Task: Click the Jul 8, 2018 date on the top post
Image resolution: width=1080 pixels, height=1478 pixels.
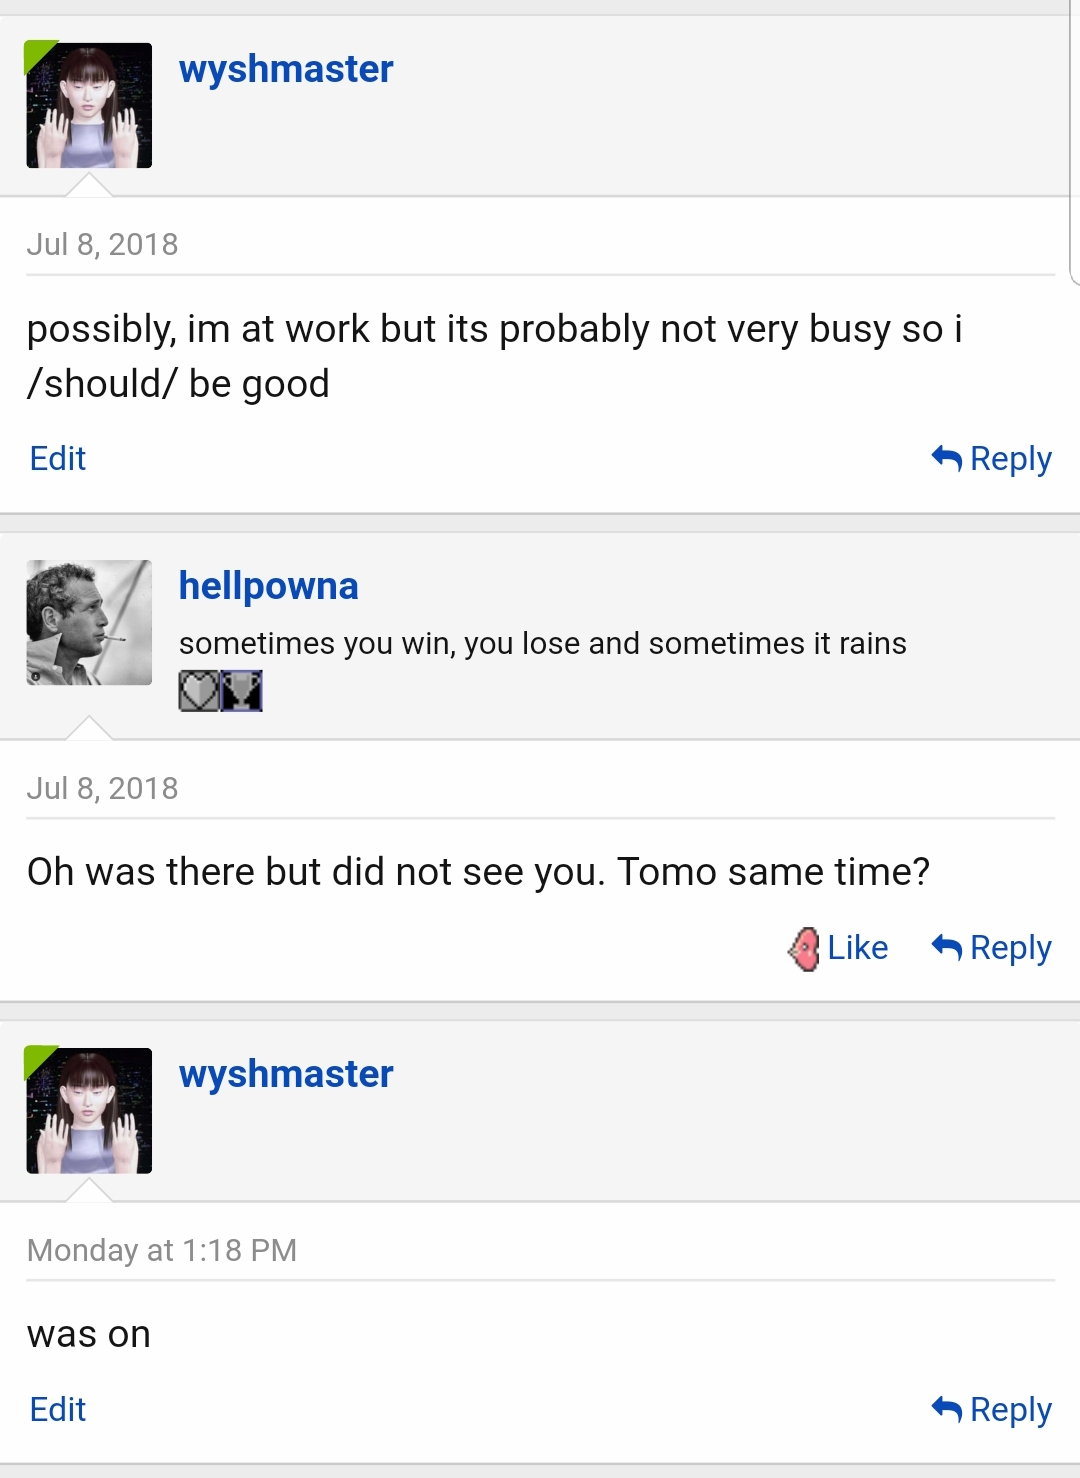Action: (102, 245)
